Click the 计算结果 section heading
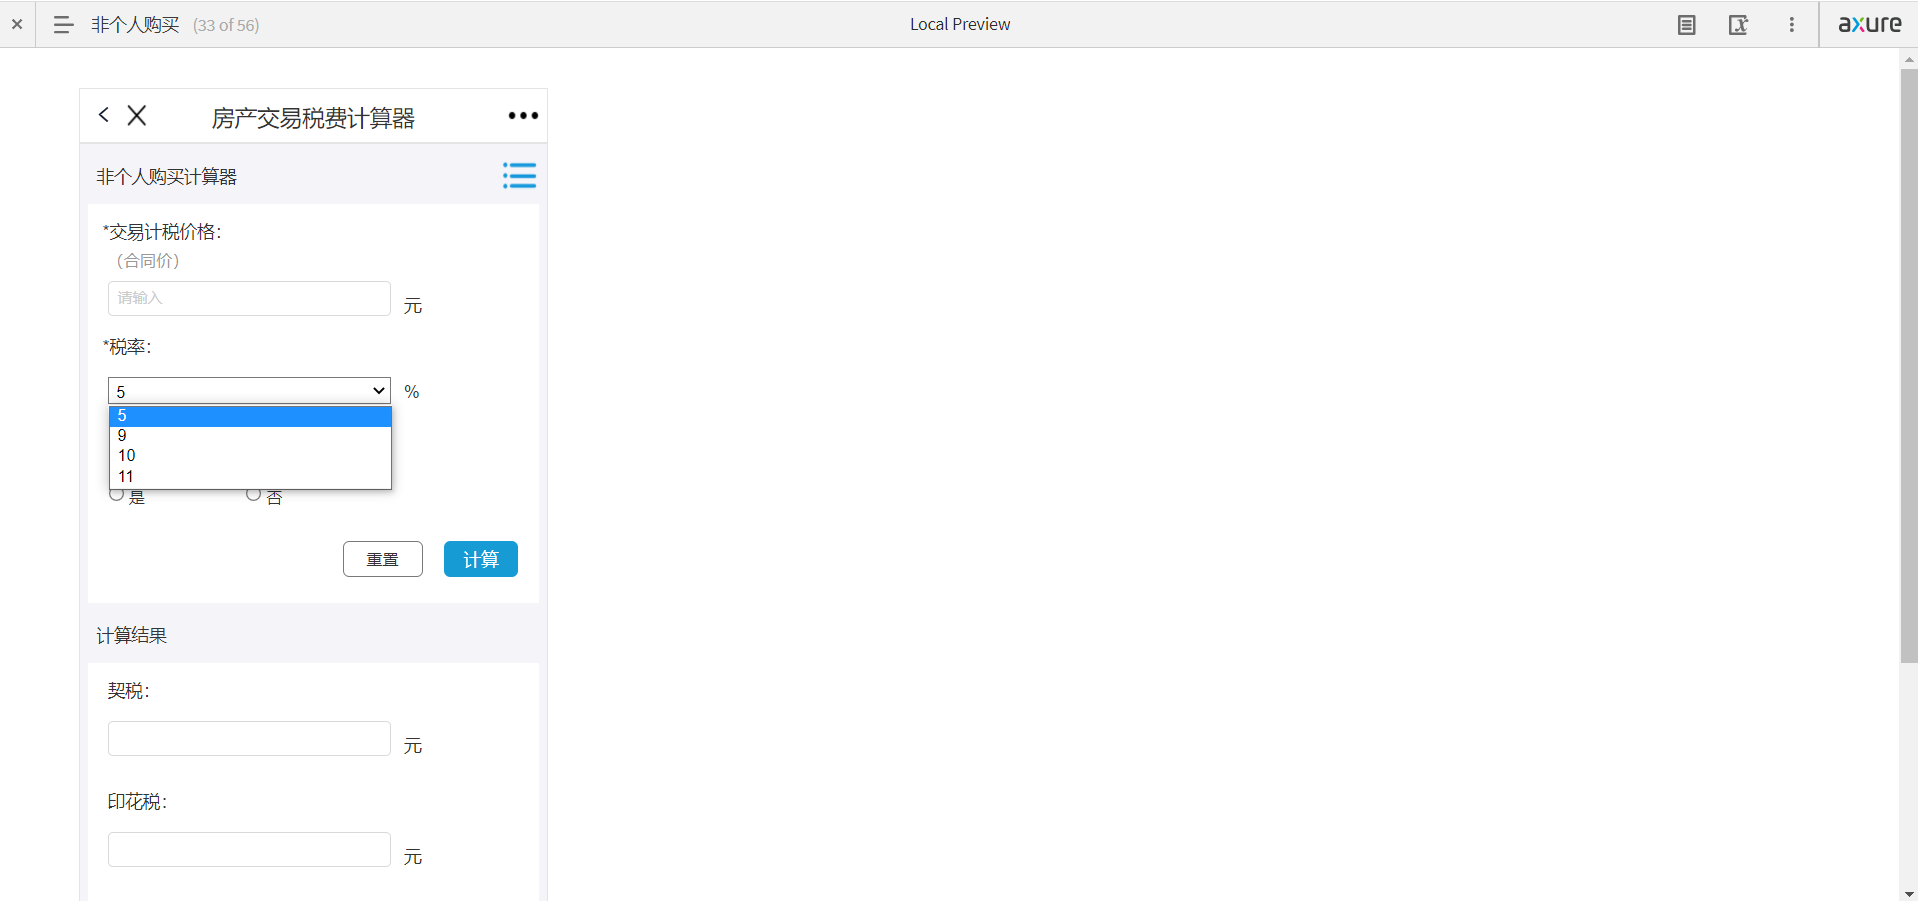Viewport: 1918px width, 901px height. pos(131,636)
